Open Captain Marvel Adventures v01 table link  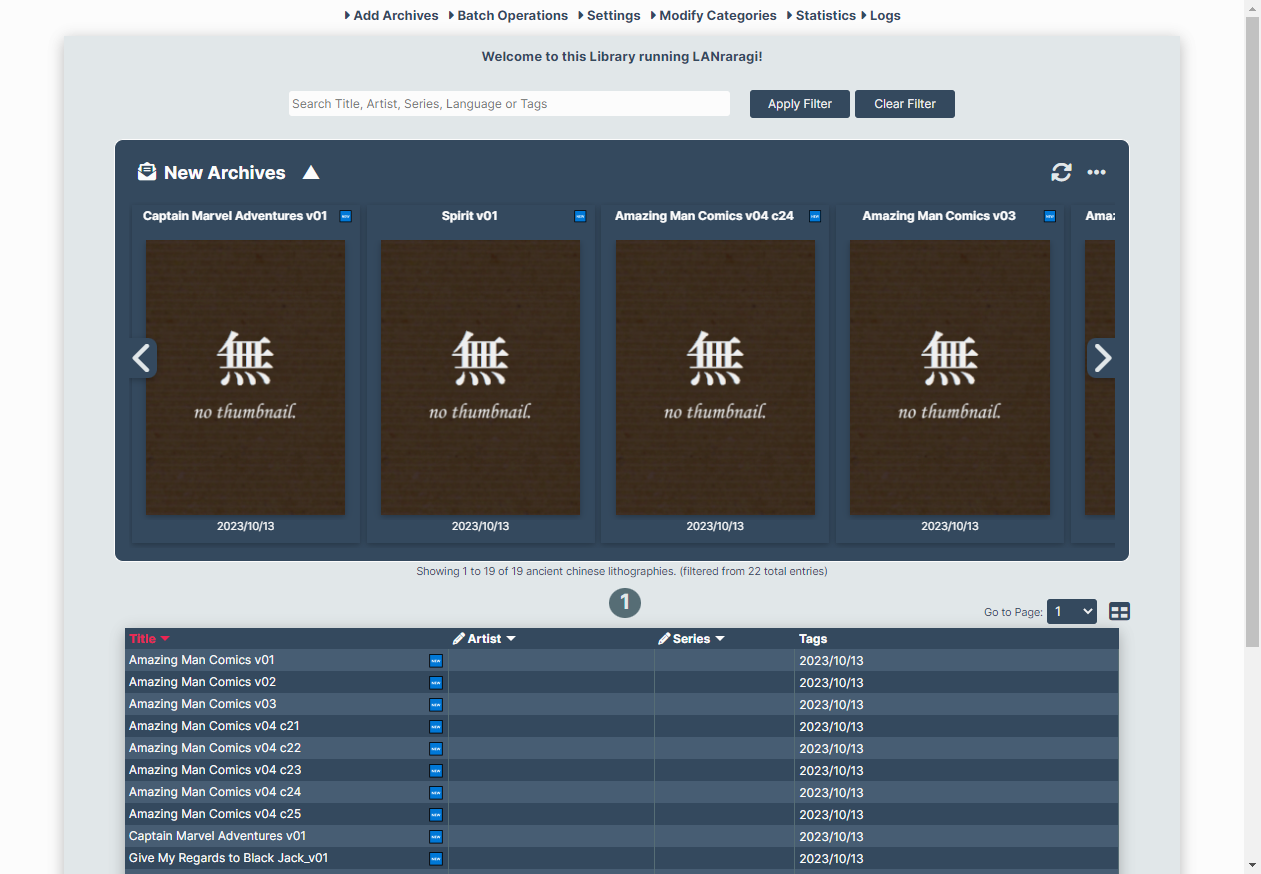click(x=218, y=836)
